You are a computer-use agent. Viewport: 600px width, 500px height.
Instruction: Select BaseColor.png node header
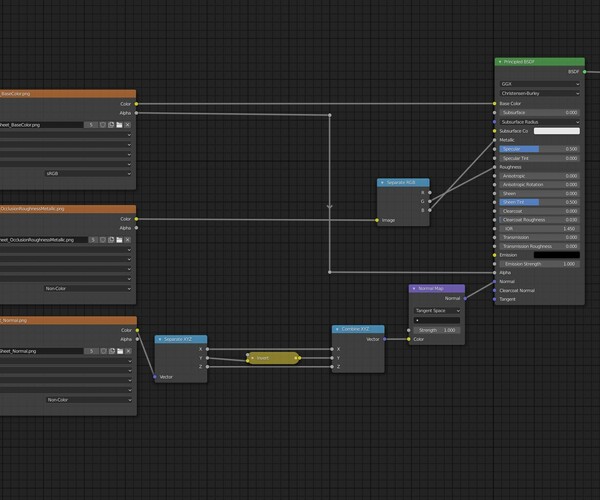[x=68, y=93]
